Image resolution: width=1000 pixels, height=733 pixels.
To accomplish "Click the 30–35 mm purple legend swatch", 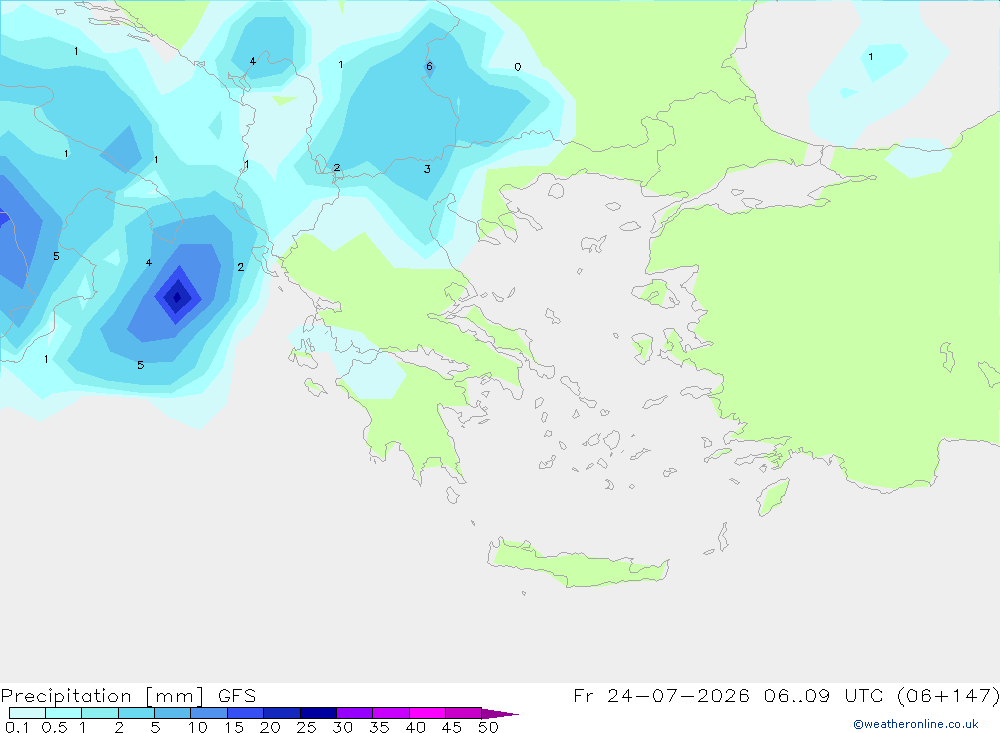I will tap(354, 713).
